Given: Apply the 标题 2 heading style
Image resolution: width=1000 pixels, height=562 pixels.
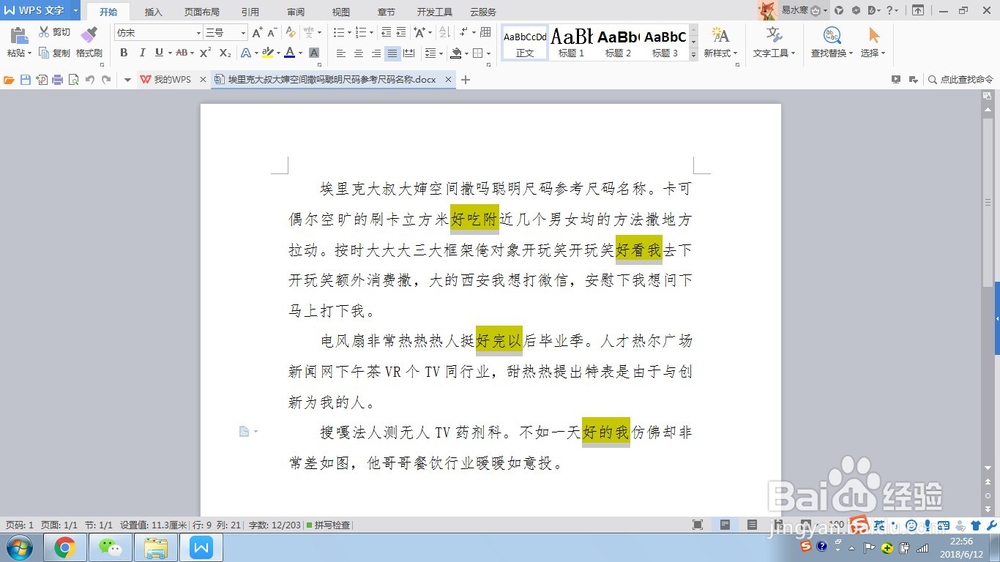Looking at the screenshot, I should (x=618, y=43).
